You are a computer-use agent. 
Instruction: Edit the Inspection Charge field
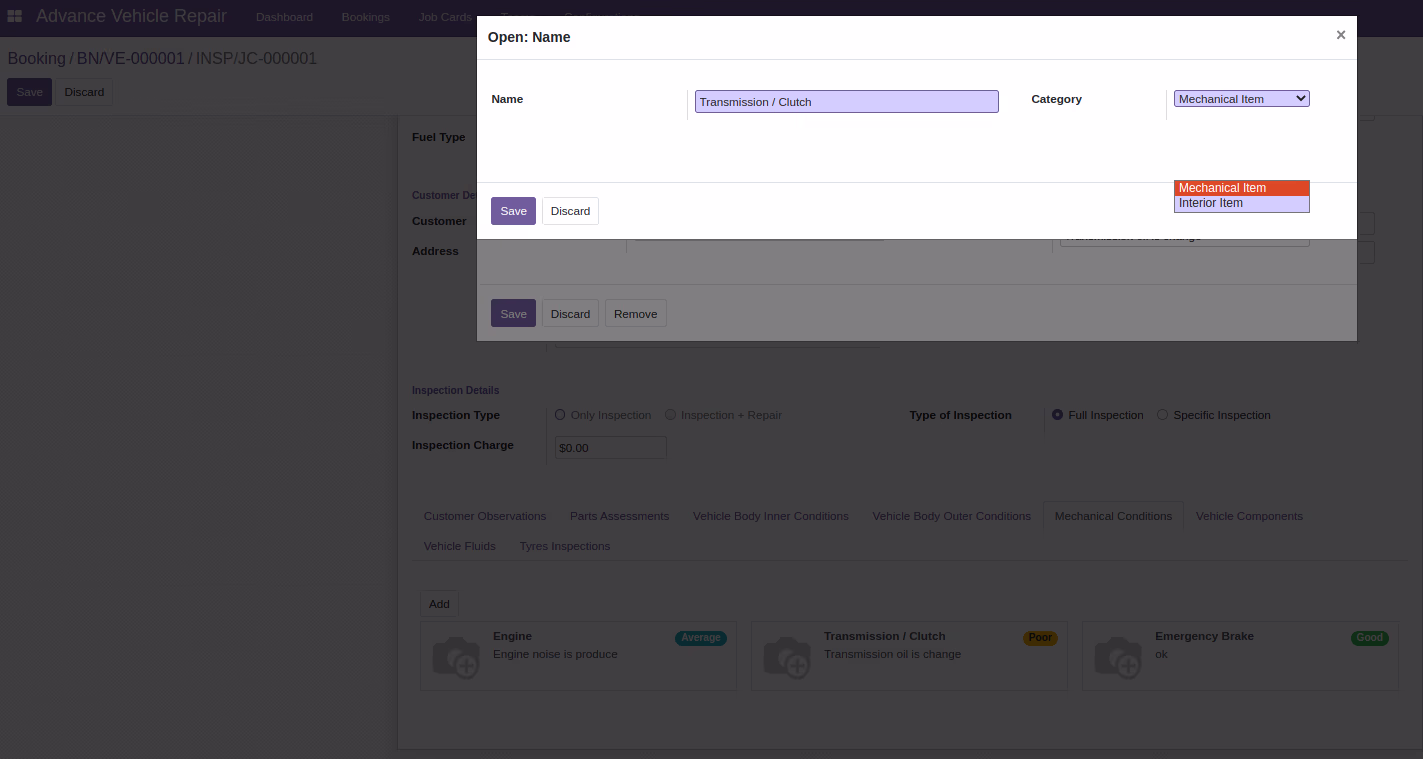tap(610, 447)
